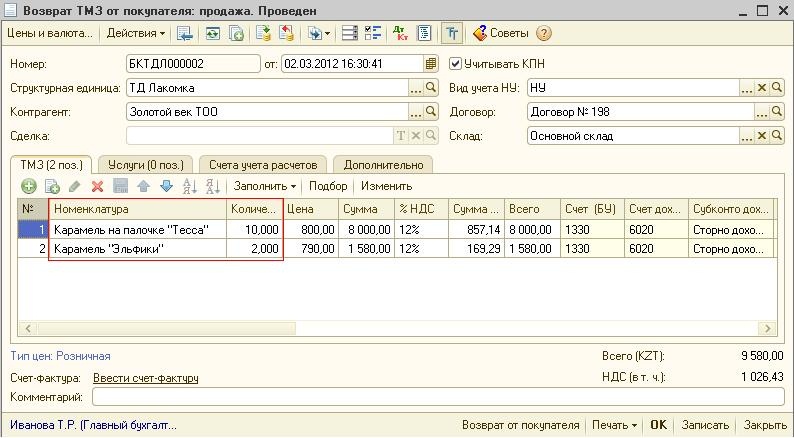Toggle Учитывать КПН checkbox
The width and height of the screenshot is (794, 438).
pyautogui.click(x=457, y=64)
